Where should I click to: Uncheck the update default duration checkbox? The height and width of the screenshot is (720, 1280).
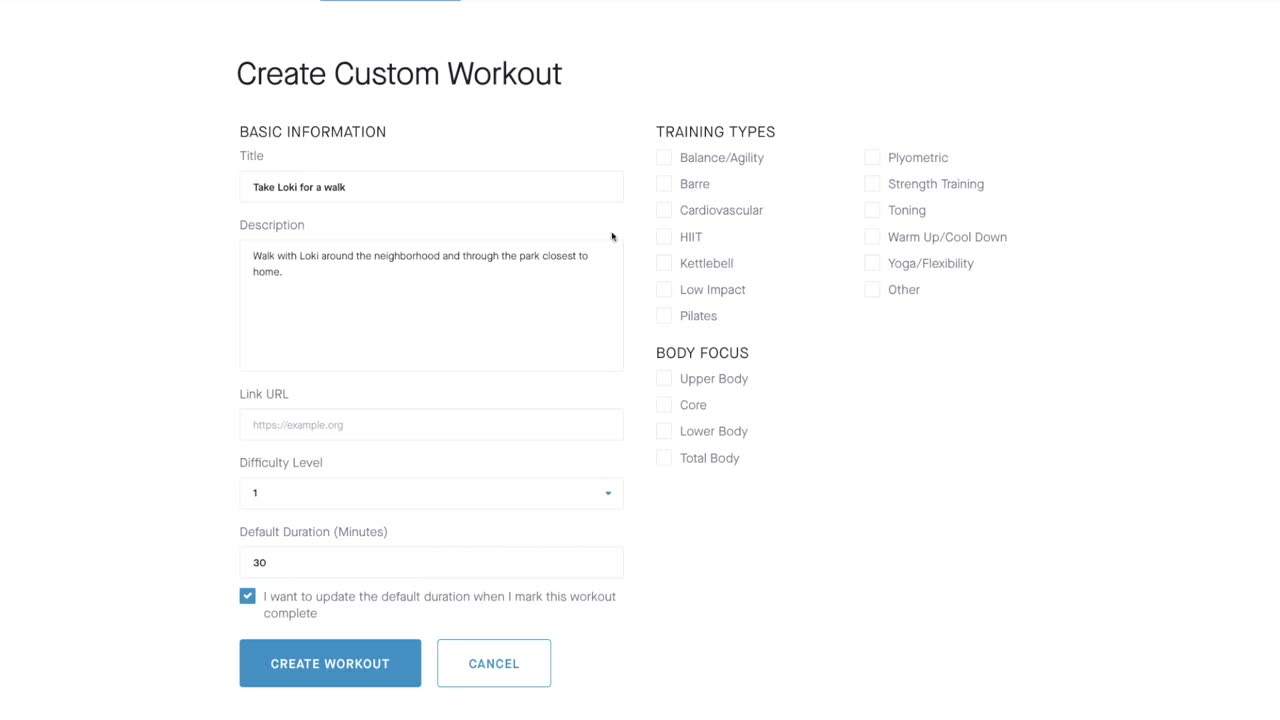click(x=247, y=596)
